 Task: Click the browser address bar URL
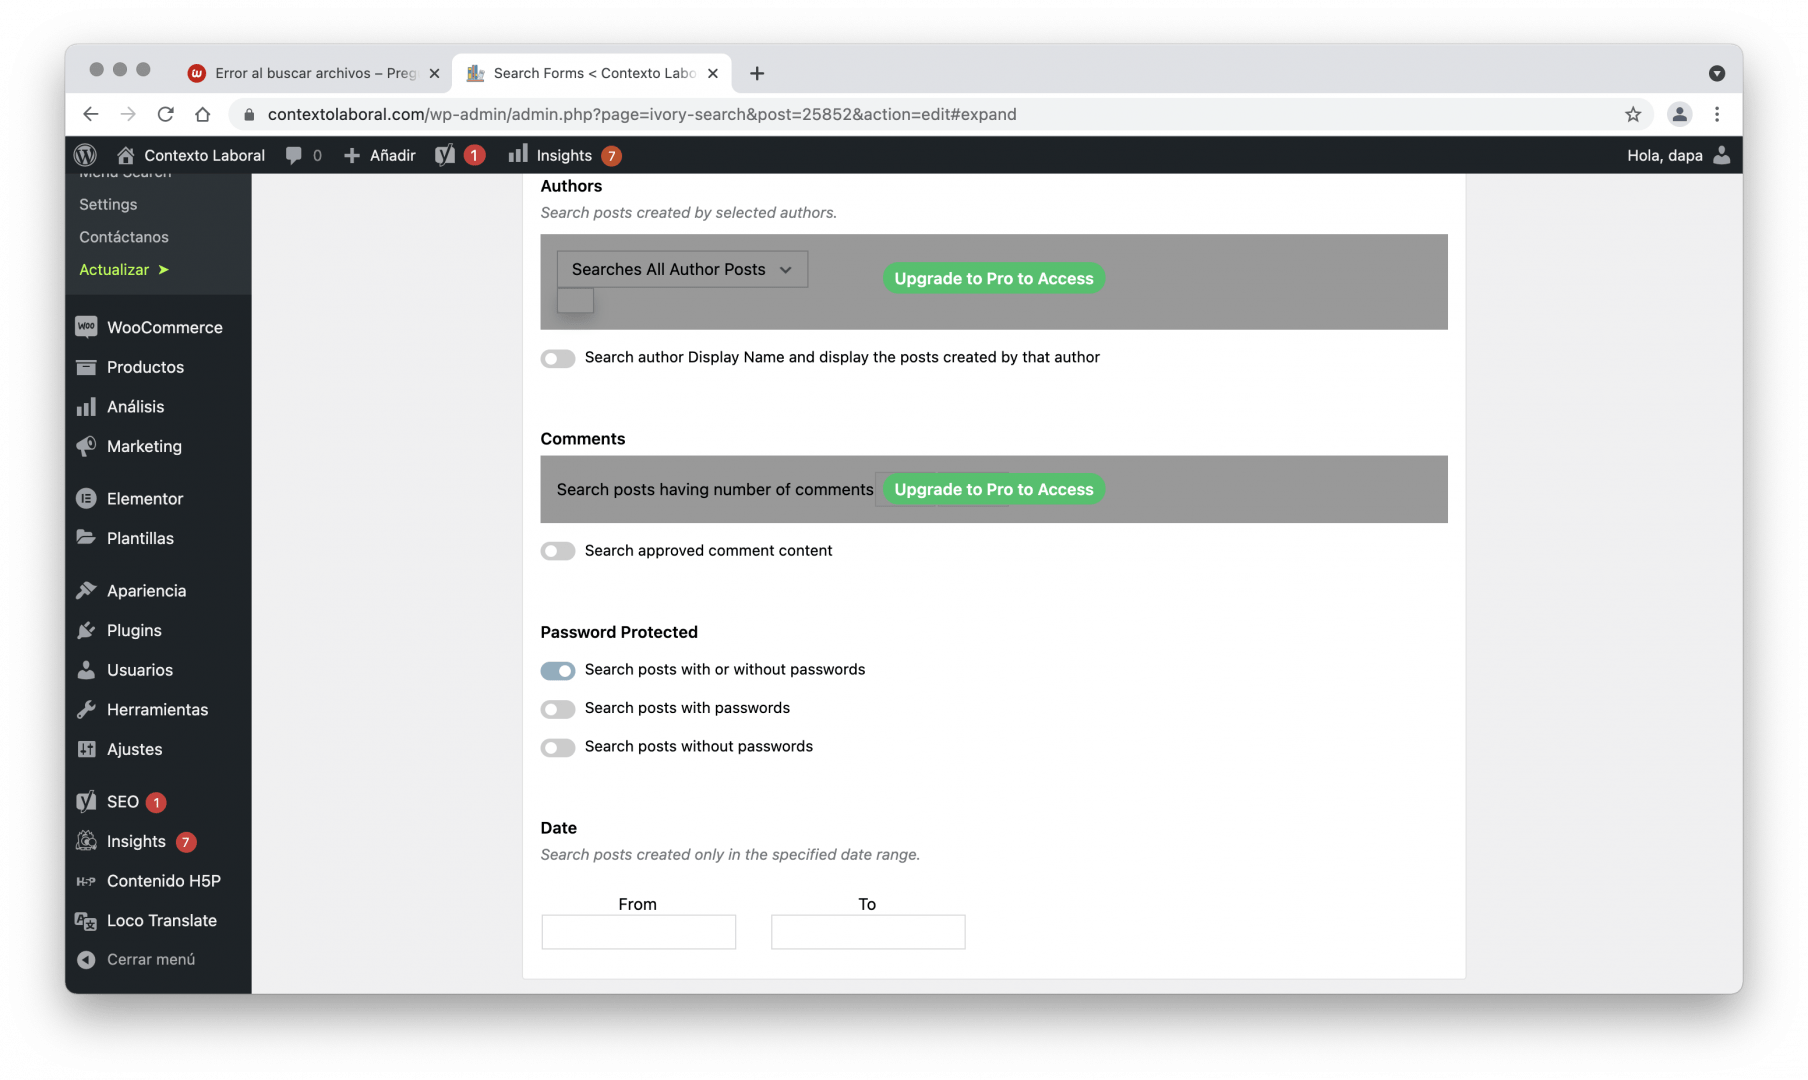642,114
